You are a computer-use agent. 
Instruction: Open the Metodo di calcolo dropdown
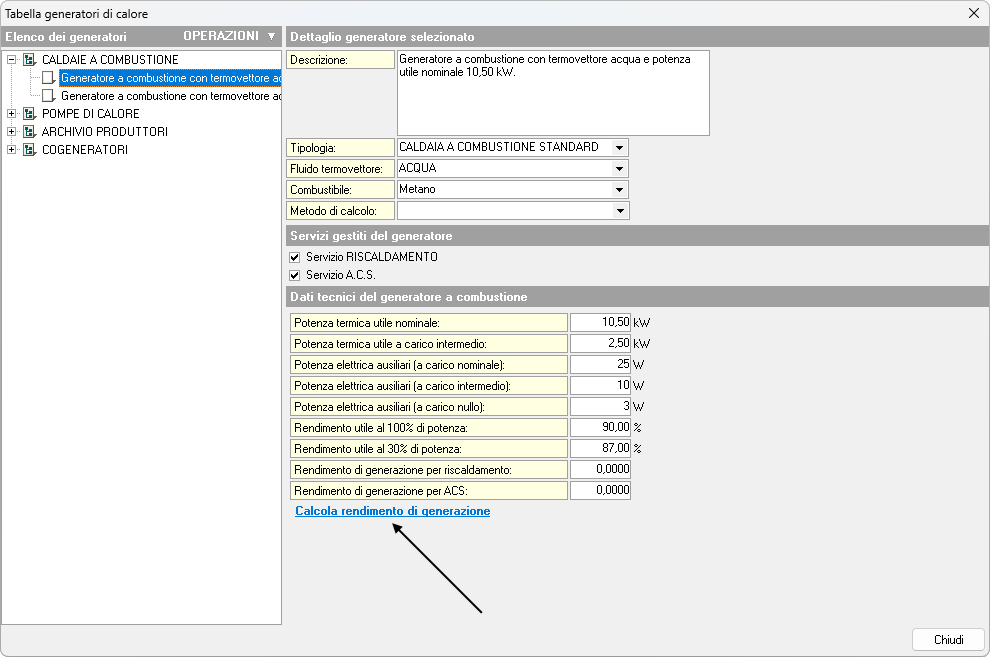pyautogui.click(x=620, y=210)
